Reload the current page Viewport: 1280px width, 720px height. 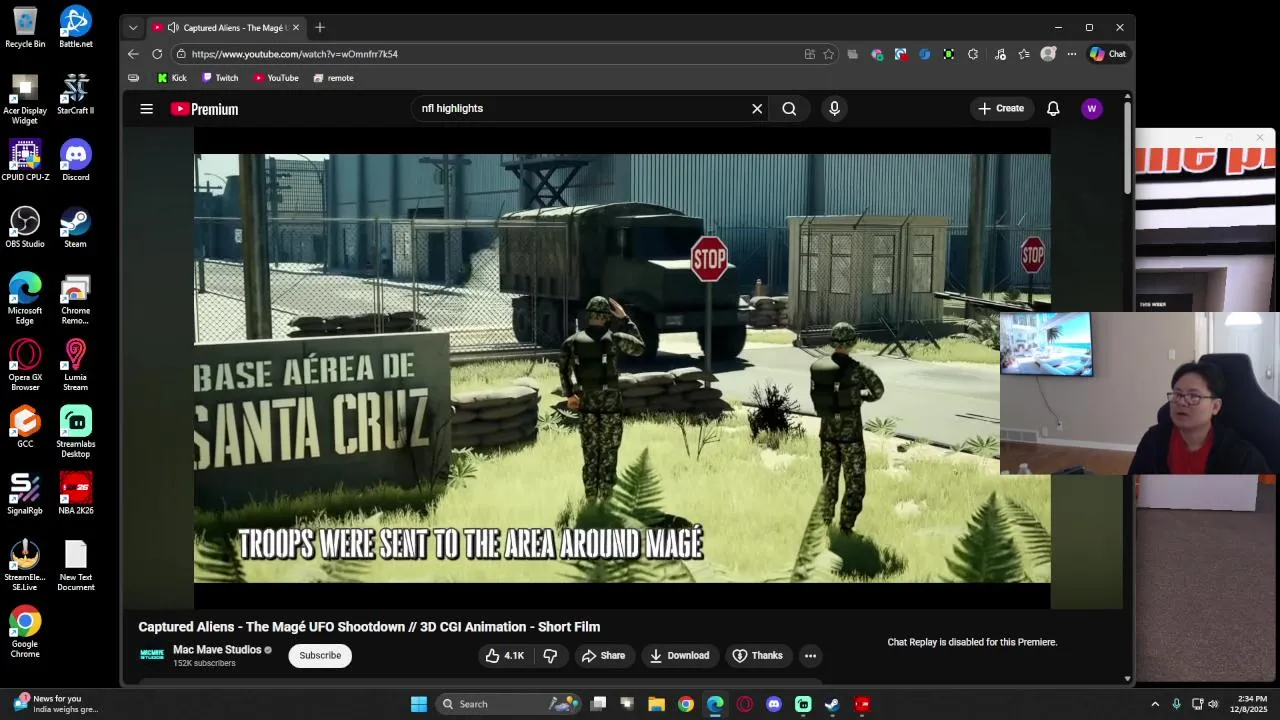click(157, 54)
